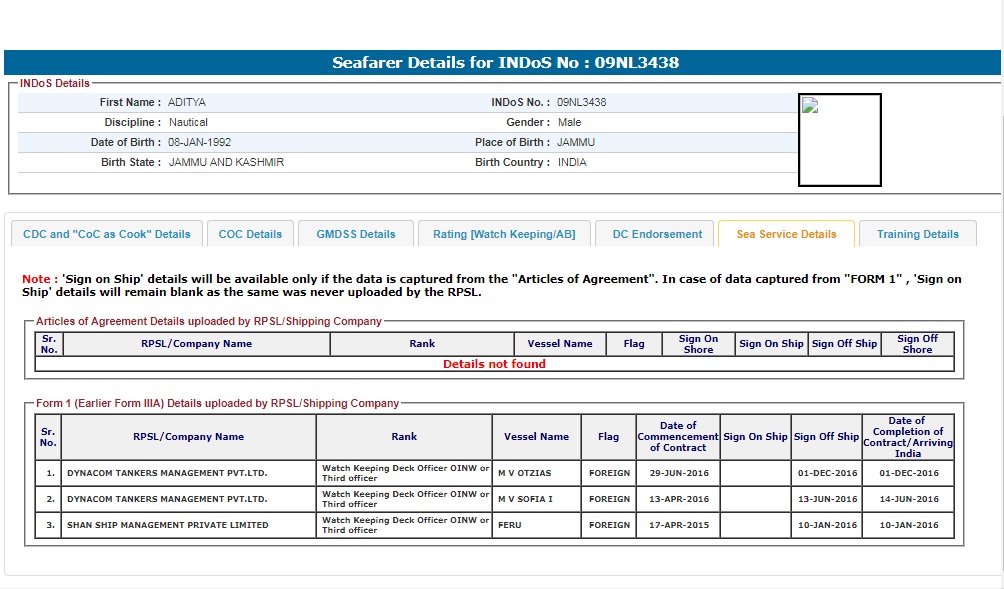Click the 29-JUN-2016 commencement date cell
The image size is (1004, 589).
click(677, 473)
